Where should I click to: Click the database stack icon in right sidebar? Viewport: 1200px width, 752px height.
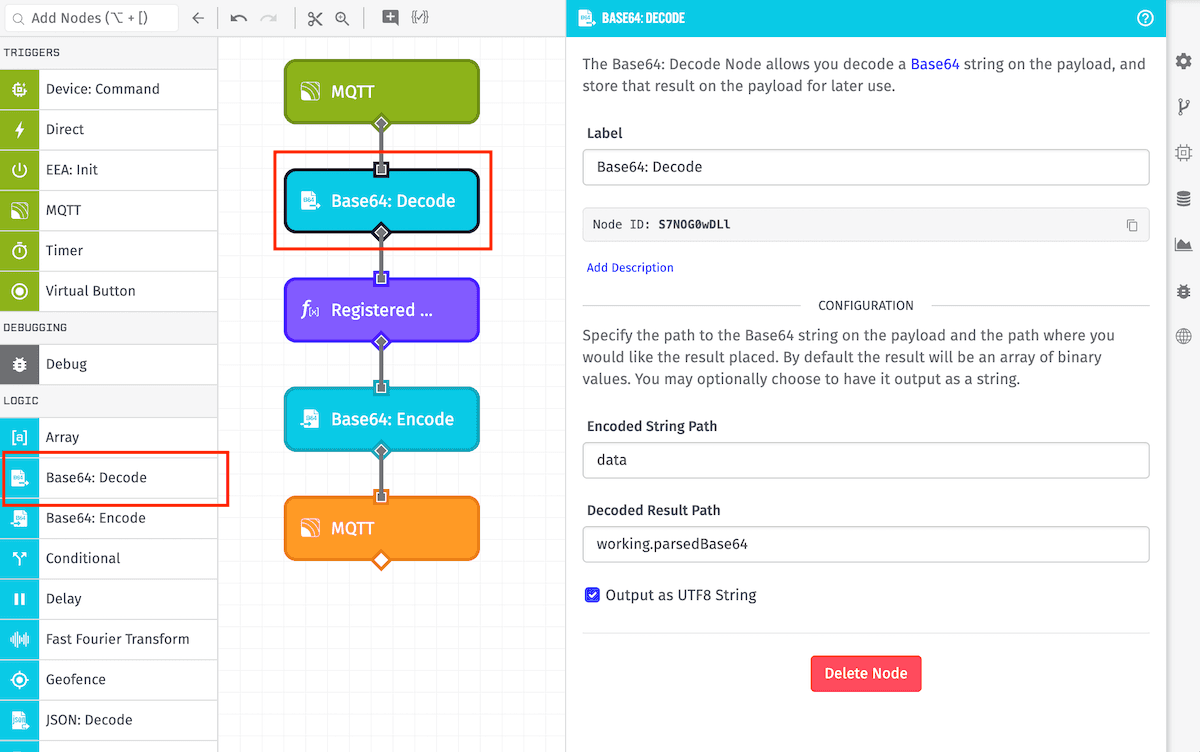(x=1184, y=198)
